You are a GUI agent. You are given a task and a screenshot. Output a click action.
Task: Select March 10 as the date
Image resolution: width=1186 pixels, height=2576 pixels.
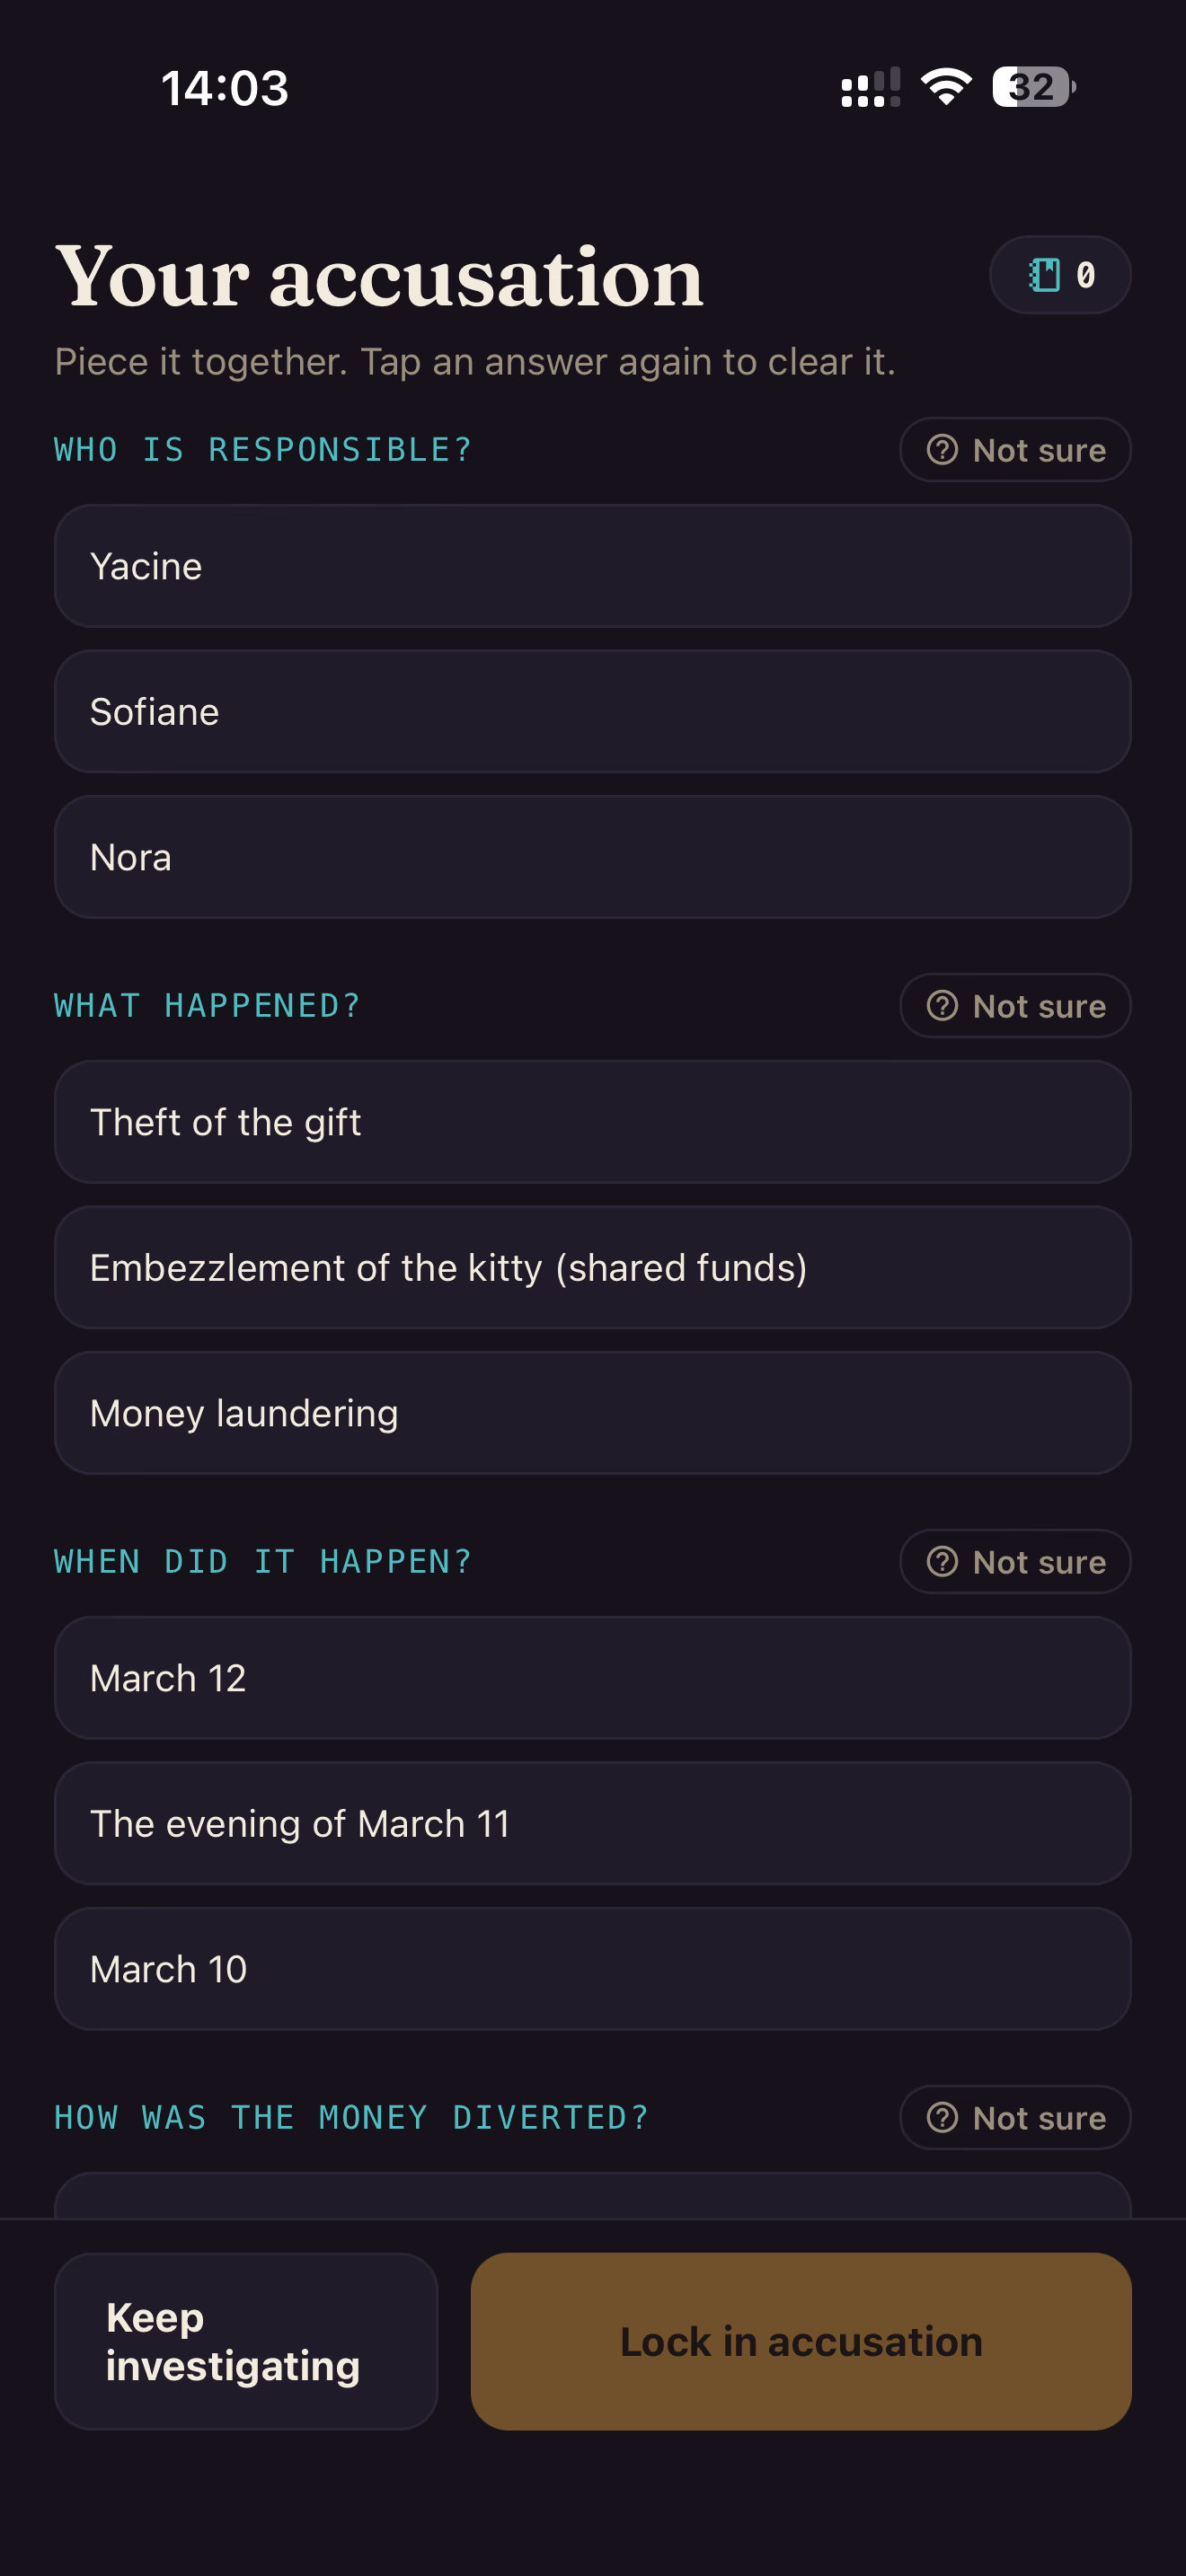(x=593, y=1969)
